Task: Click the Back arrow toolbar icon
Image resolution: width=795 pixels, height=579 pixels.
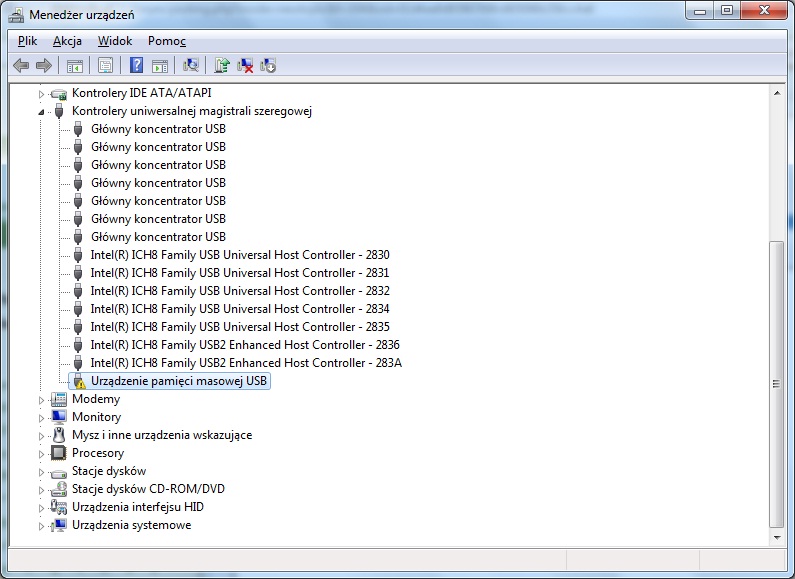Action: 21,65
